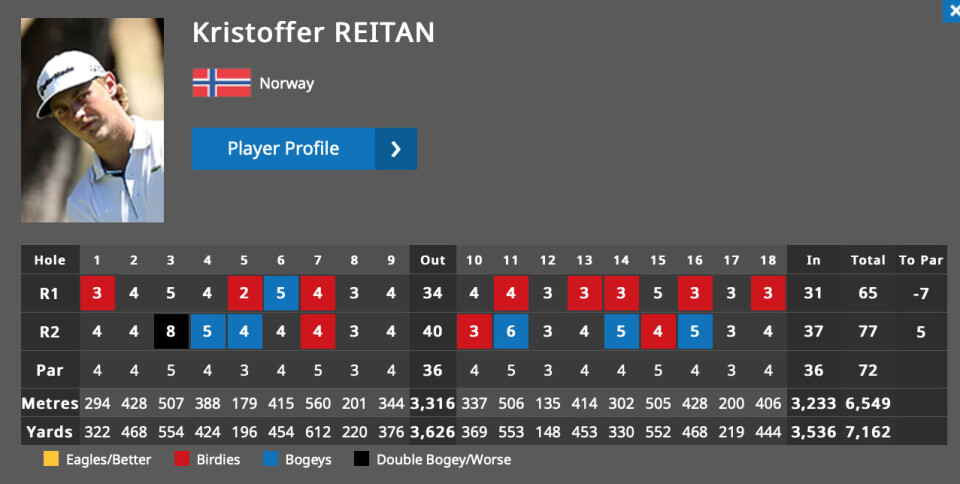Click the Kristoffer REITAN name heading
This screenshot has height=484, width=960.
click(x=313, y=32)
